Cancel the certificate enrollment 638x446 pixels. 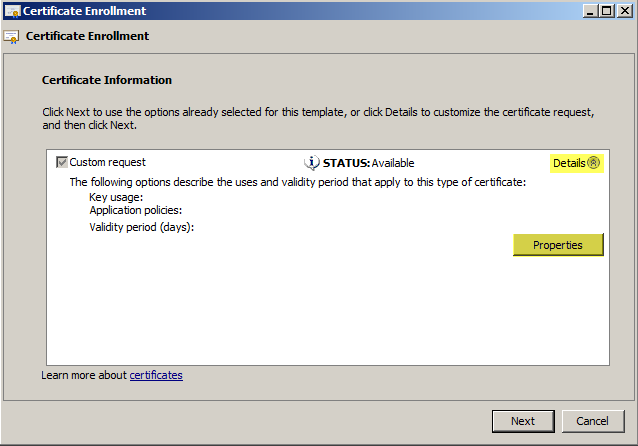(592, 421)
